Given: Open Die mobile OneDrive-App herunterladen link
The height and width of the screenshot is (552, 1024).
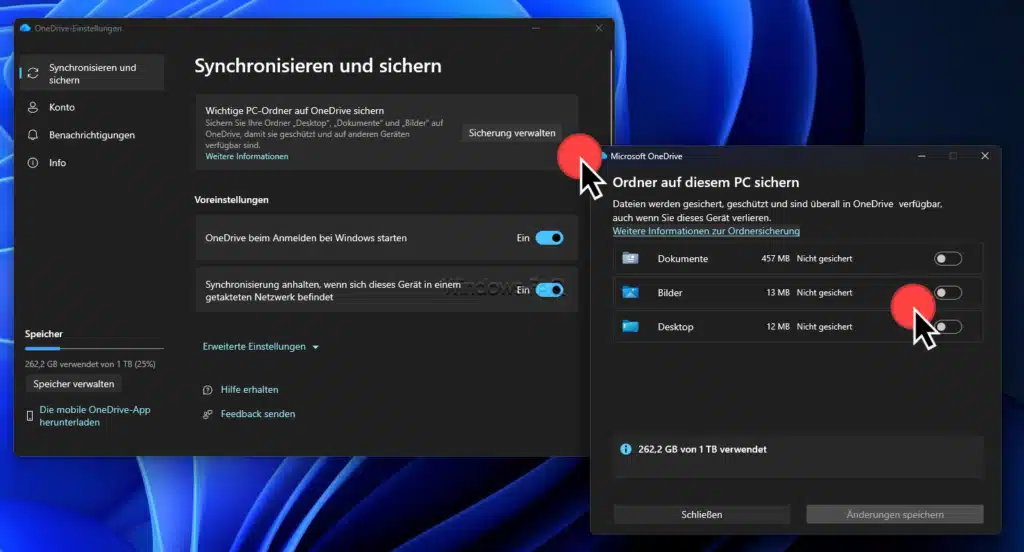Looking at the screenshot, I should click(95, 416).
